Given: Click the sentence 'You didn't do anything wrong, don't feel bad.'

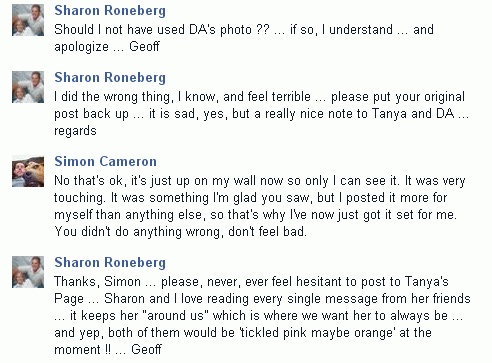Looking at the screenshot, I should (180, 232).
